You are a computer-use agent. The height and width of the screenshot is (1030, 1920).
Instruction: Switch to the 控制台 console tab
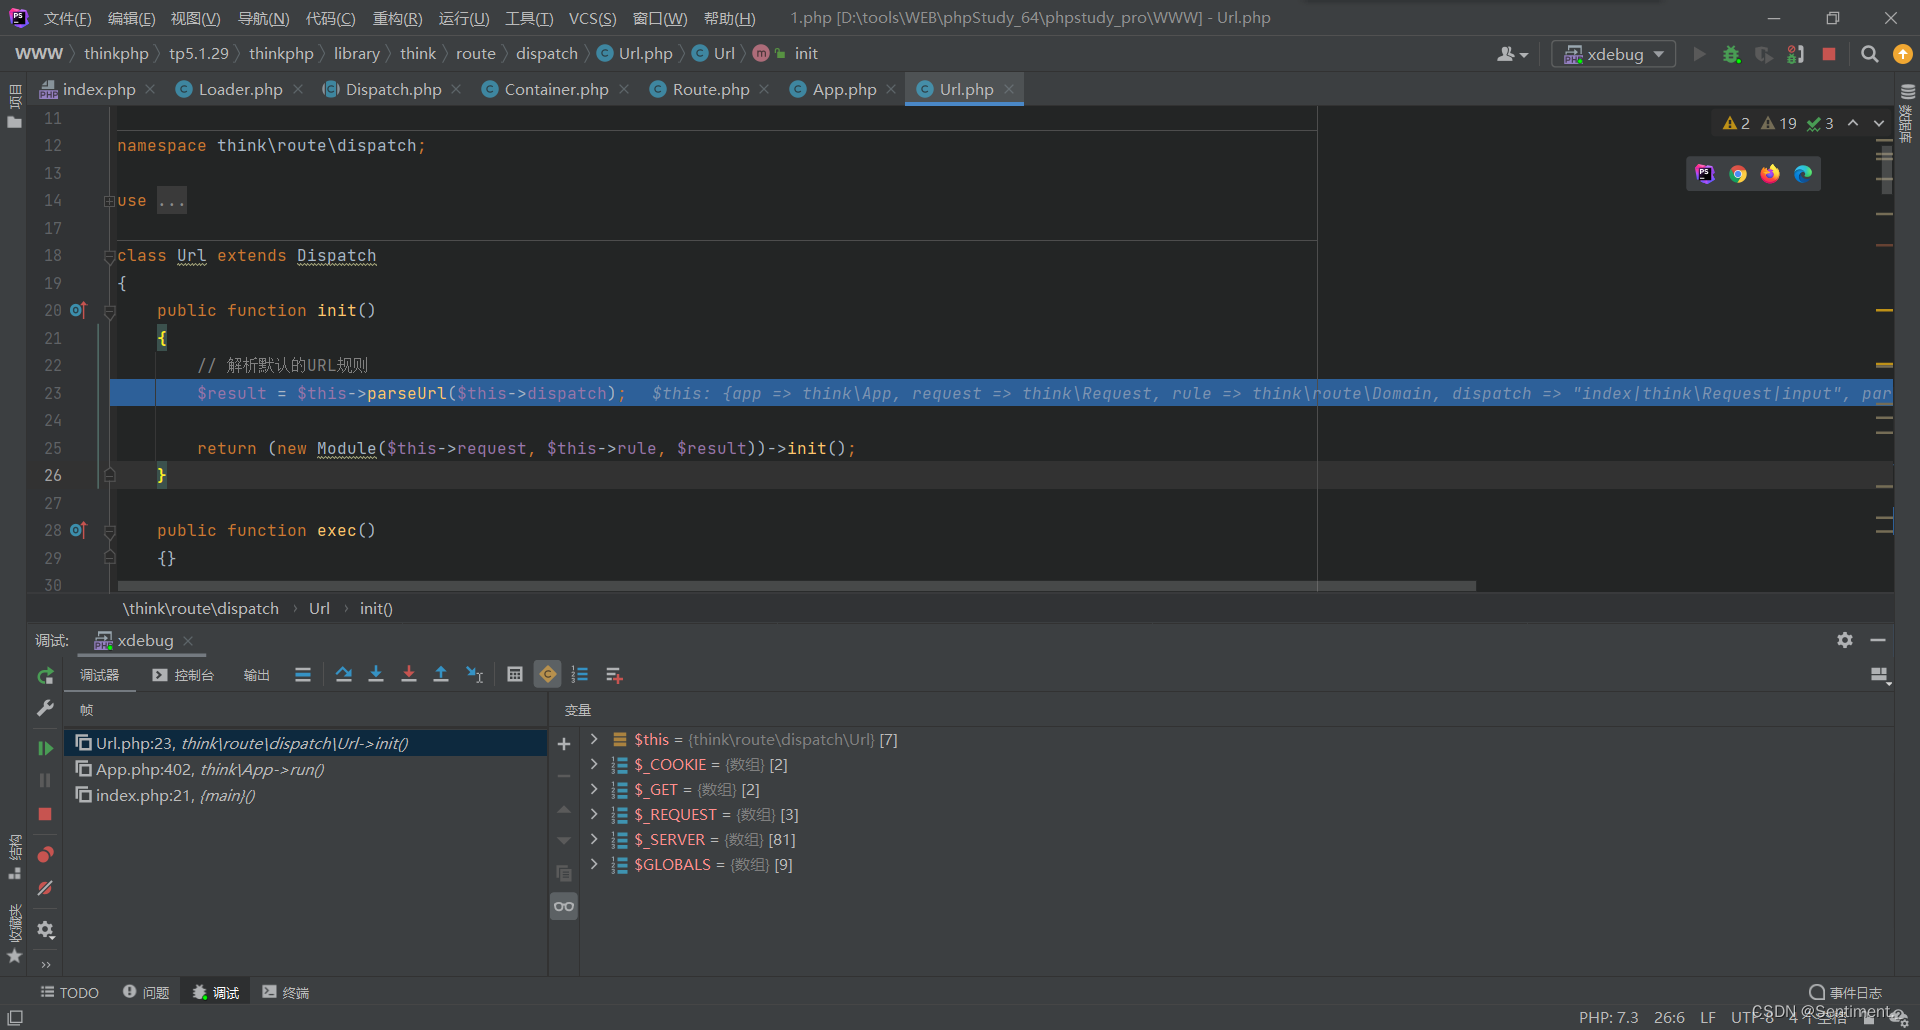183,675
